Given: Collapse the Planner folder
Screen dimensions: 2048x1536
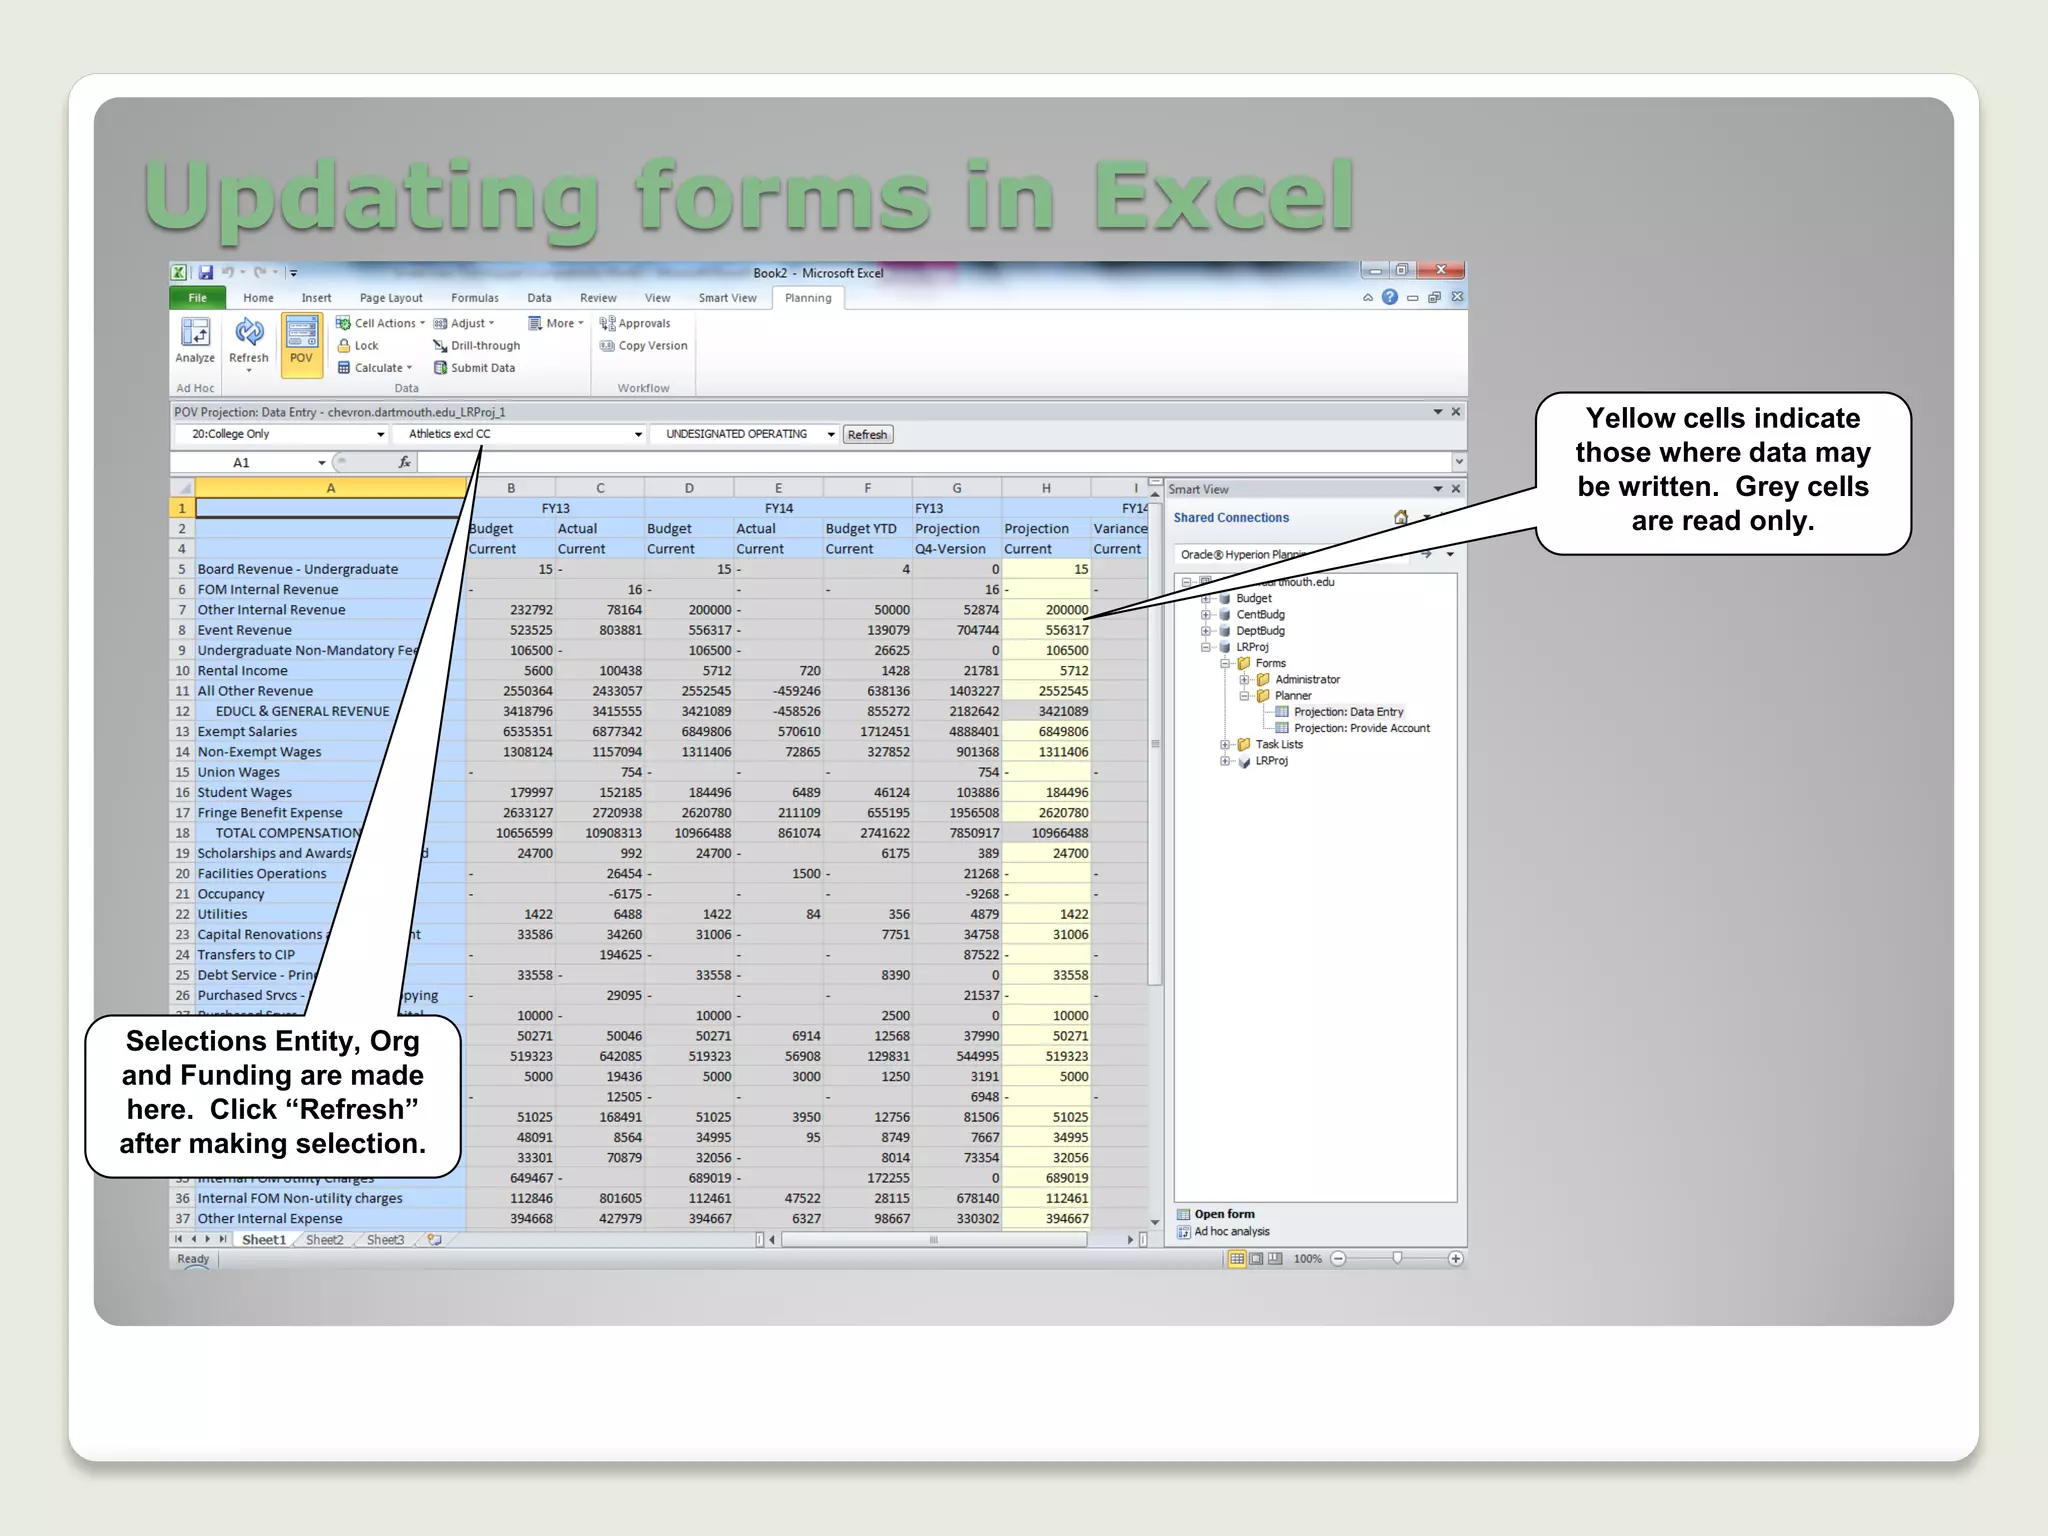Looking at the screenshot, I should (x=1244, y=695).
